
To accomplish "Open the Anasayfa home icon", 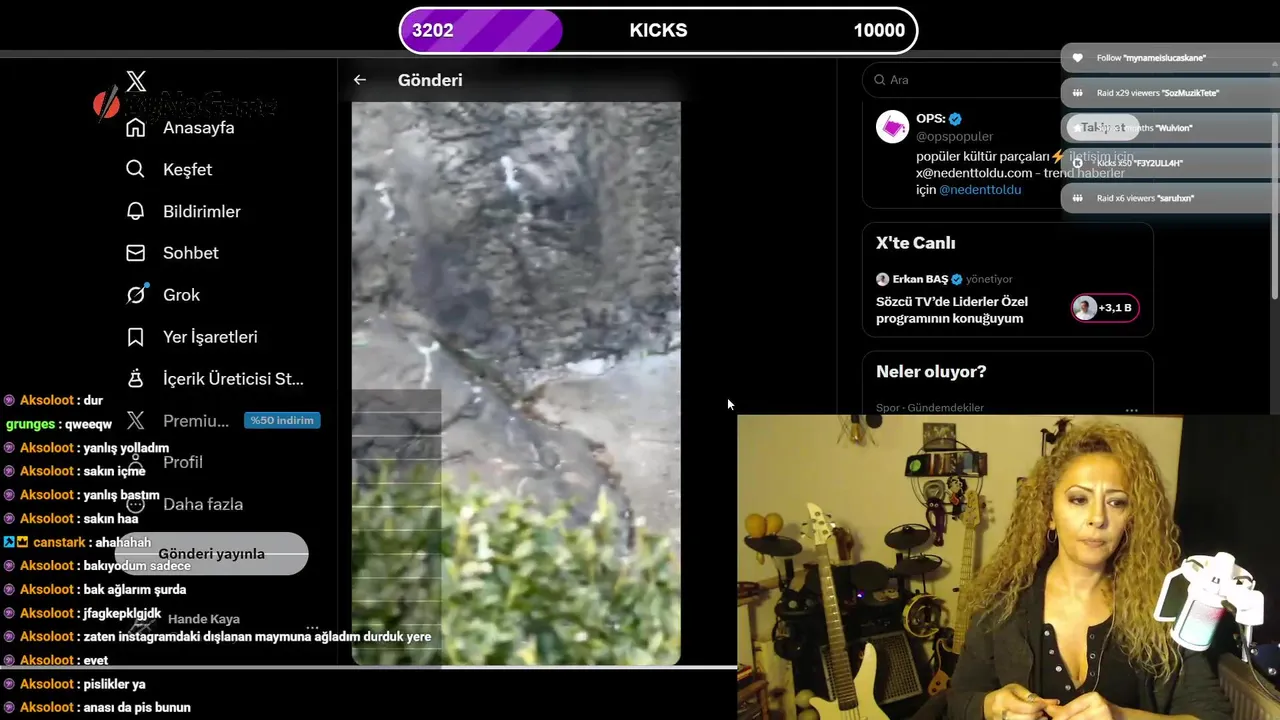I will coord(136,128).
